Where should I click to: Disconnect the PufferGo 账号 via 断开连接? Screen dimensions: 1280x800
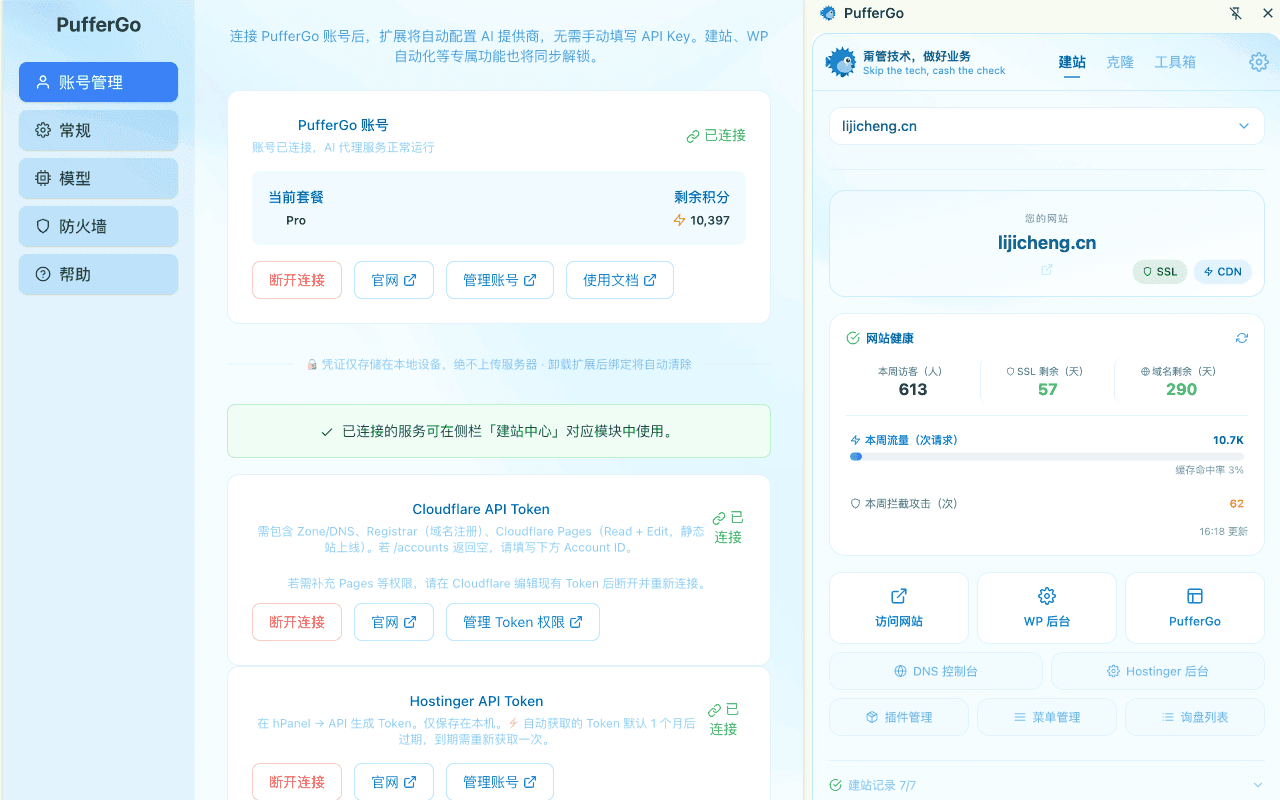tap(297, 280)
